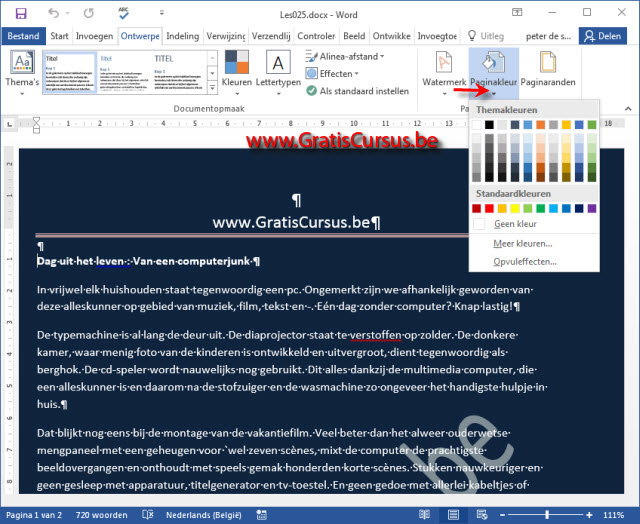Open Opvuleffecten... dialog
640x524 pixels.
click(x=534, y=262)
